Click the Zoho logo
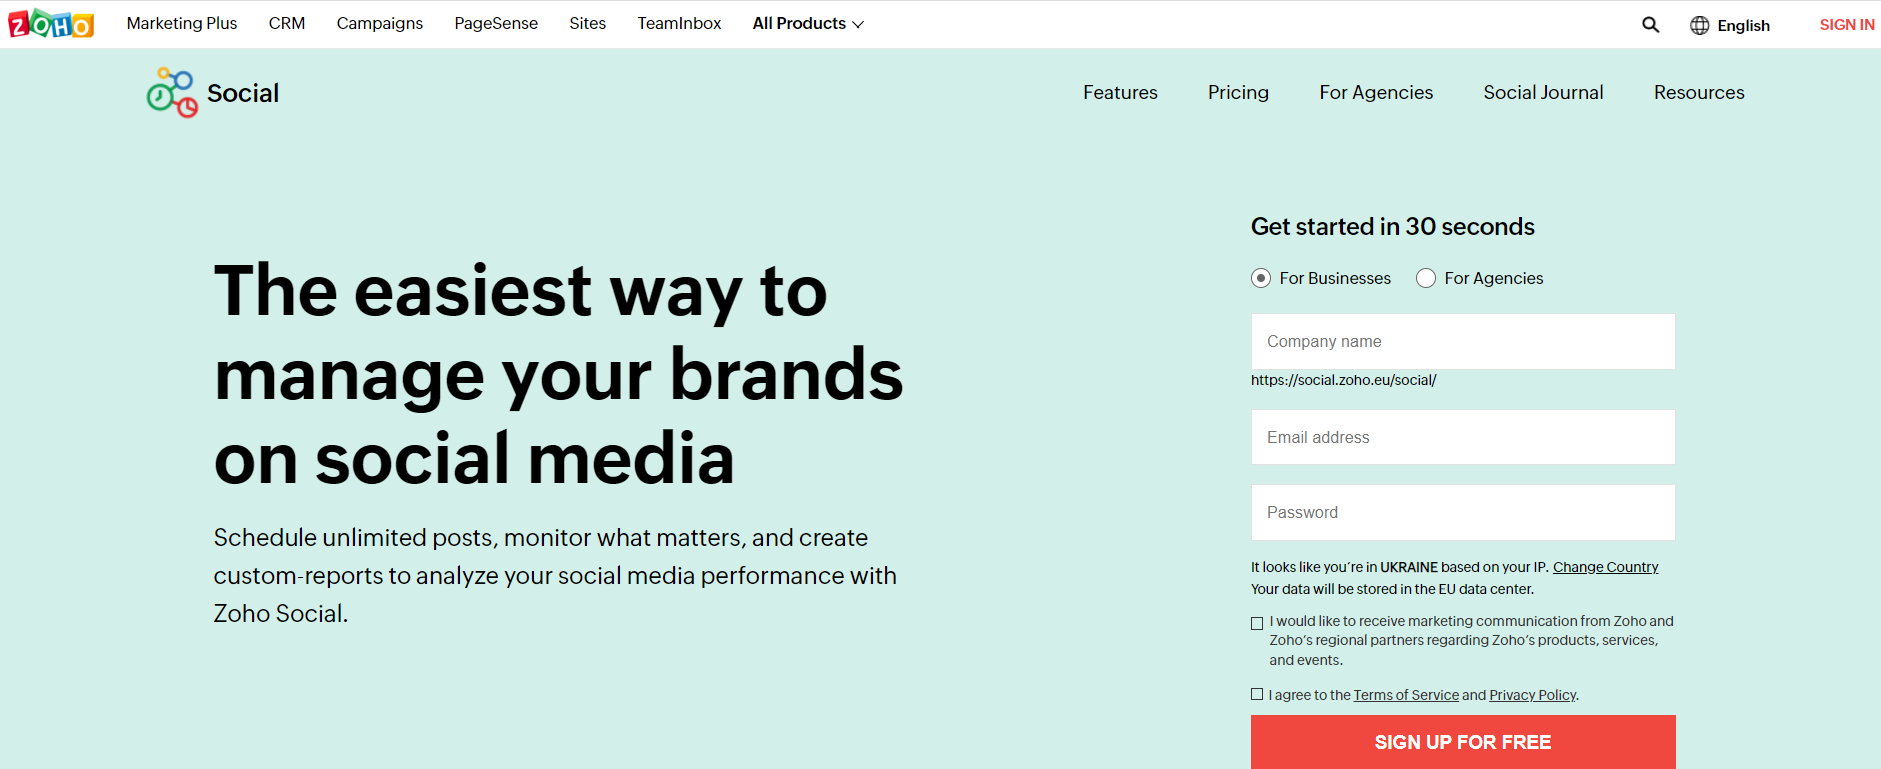Viewport: 1881px width, 769px height. tap(51, 23)
